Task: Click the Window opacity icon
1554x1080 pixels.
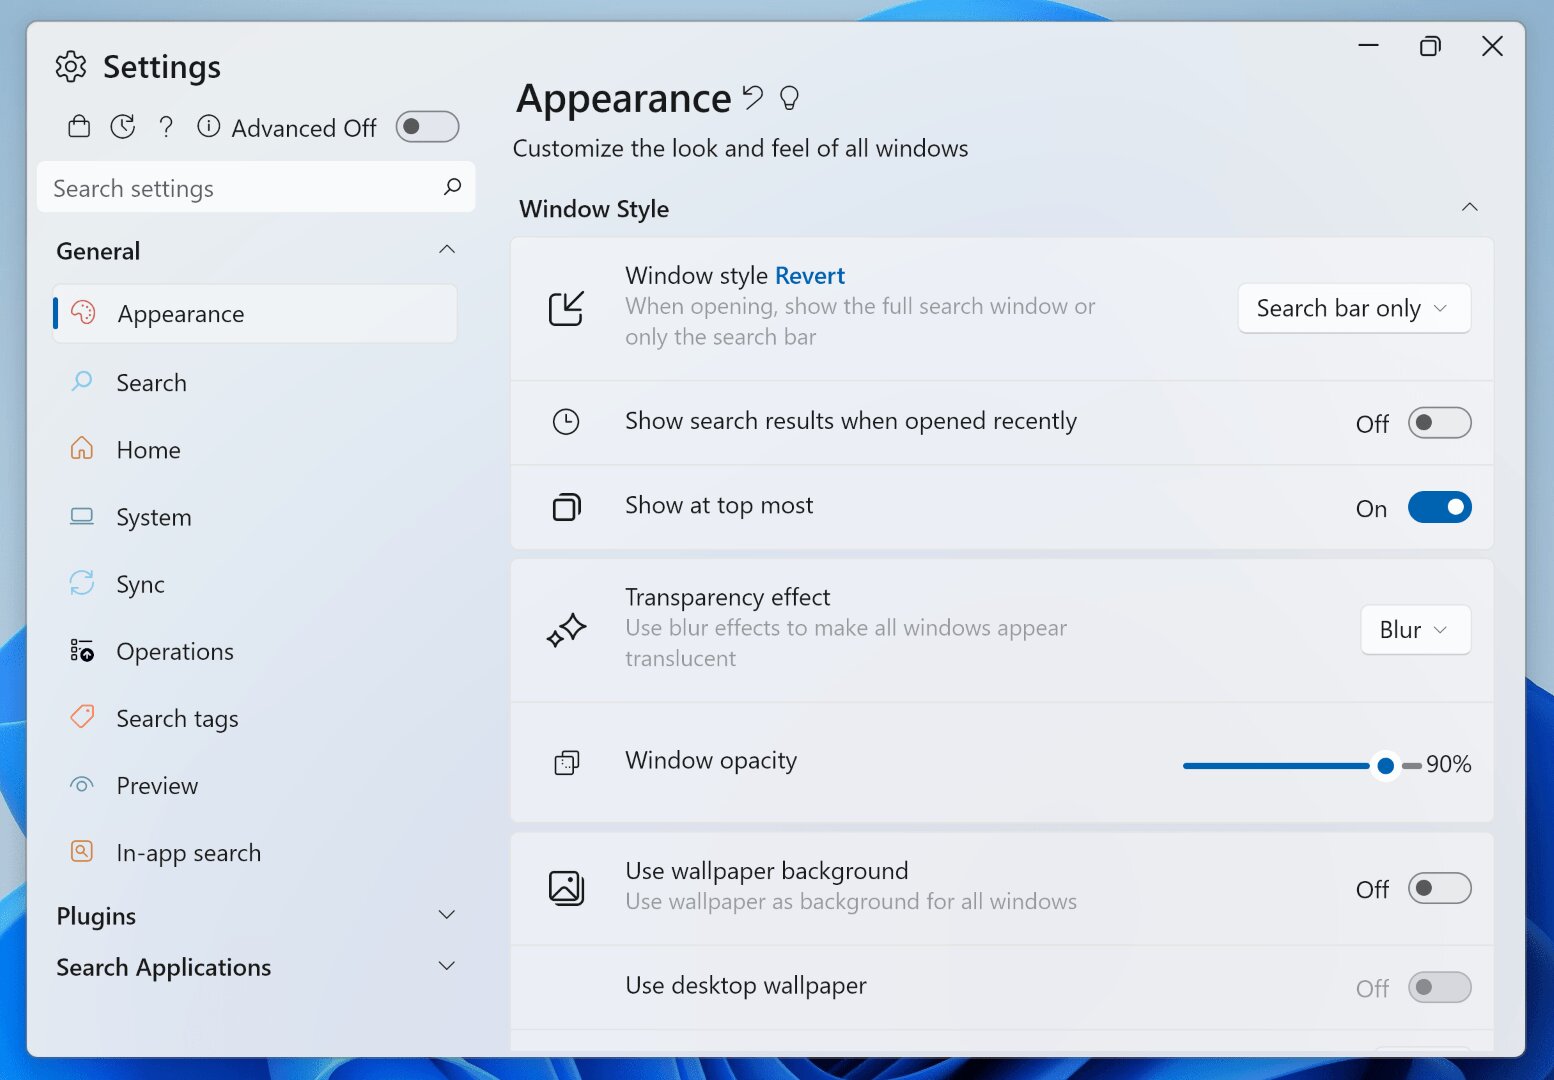Action: click(566, 763)
